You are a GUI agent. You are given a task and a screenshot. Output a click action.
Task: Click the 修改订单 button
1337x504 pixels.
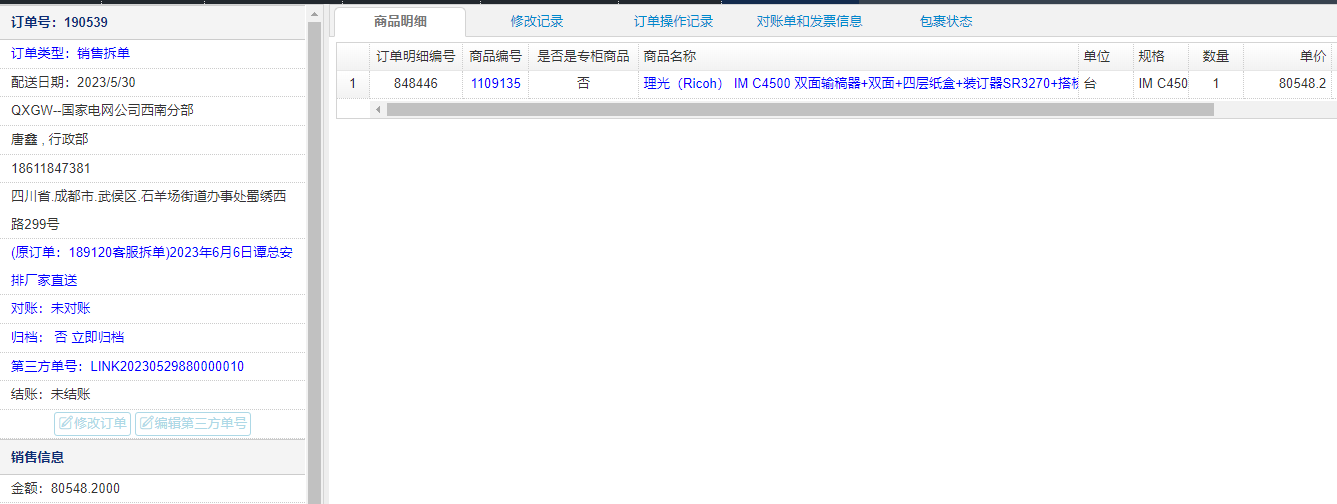[x=92, y=423]
